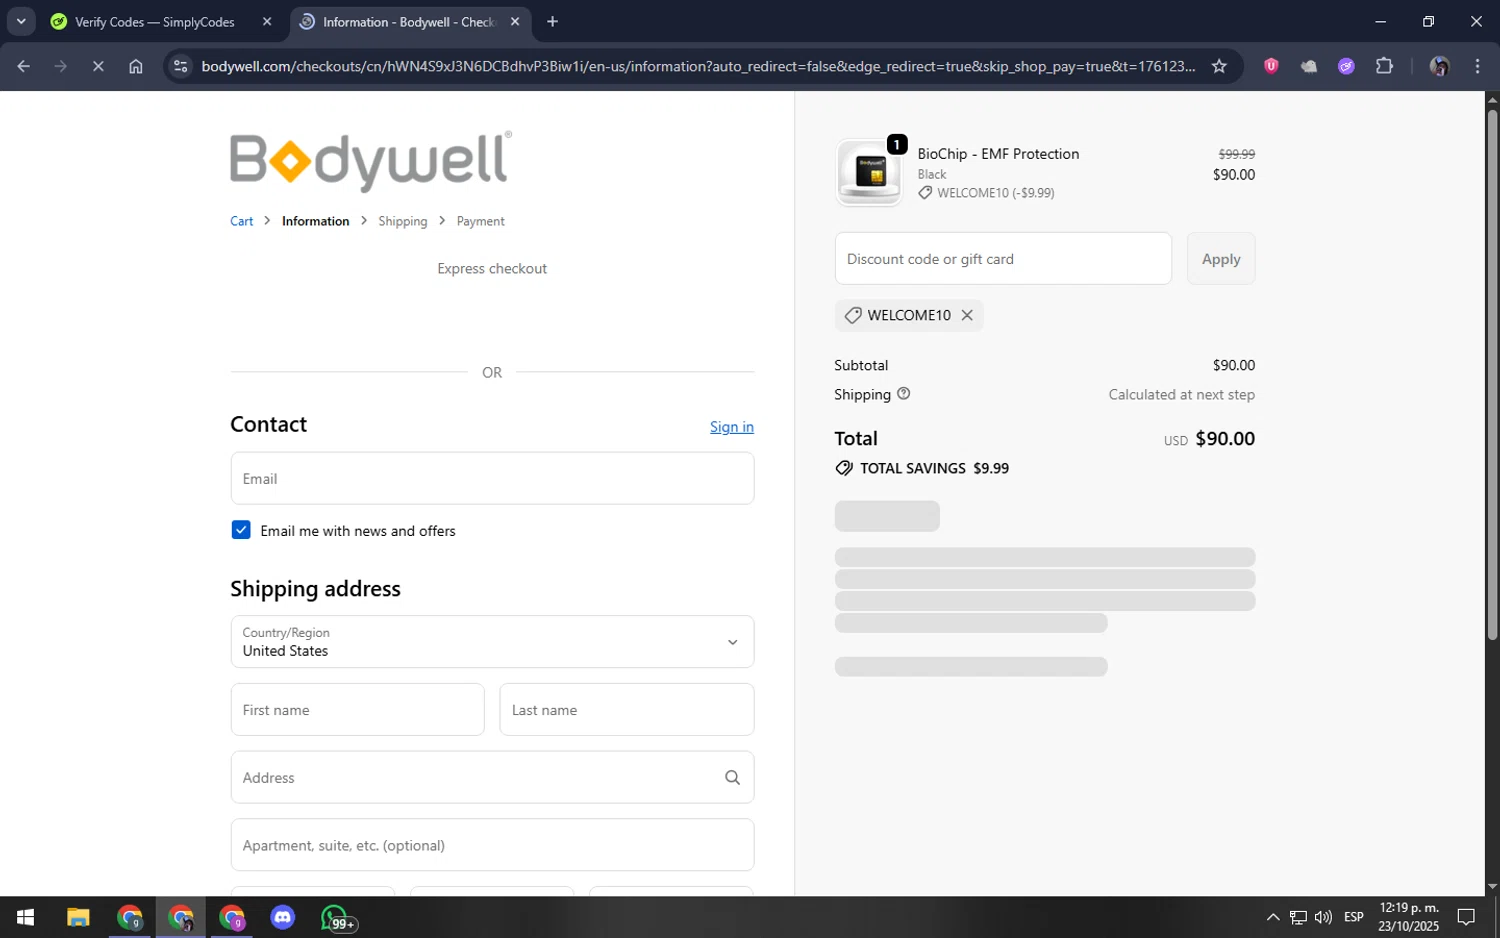1500x938 pixels.
Task: Click the Apply discount button
Action: coord(1221,259)
